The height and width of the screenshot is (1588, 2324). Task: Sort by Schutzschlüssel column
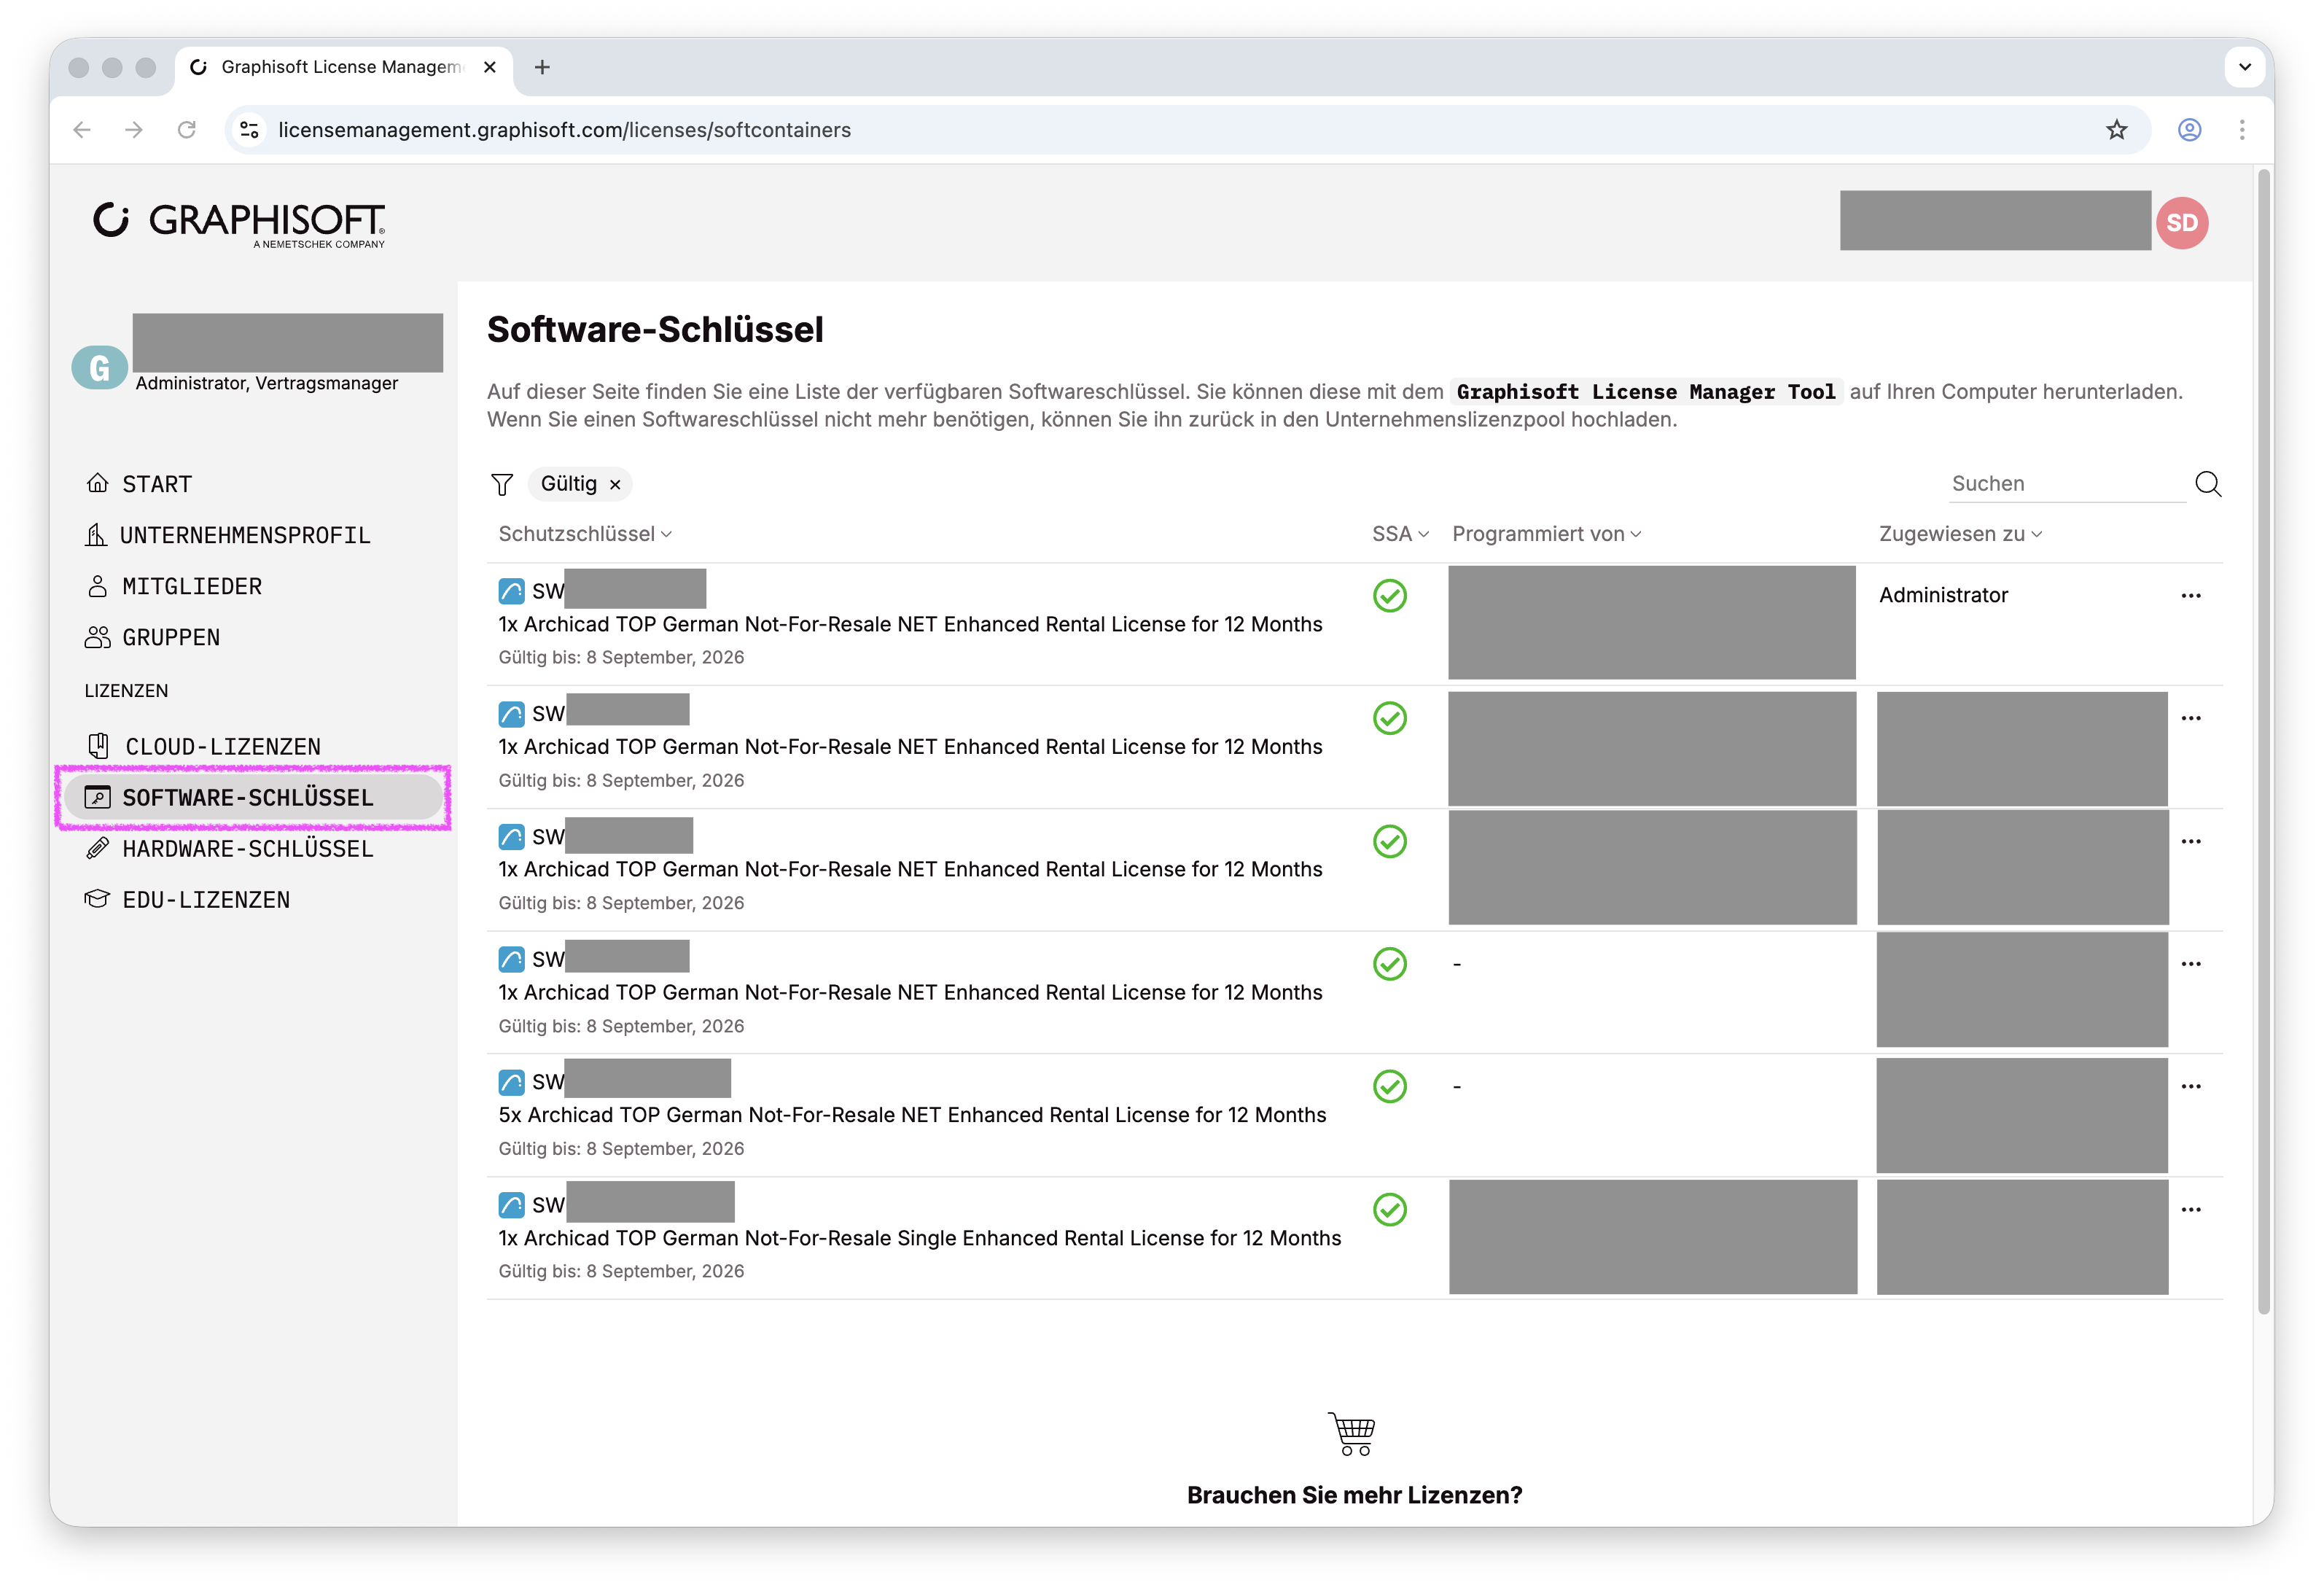point(585,534)
